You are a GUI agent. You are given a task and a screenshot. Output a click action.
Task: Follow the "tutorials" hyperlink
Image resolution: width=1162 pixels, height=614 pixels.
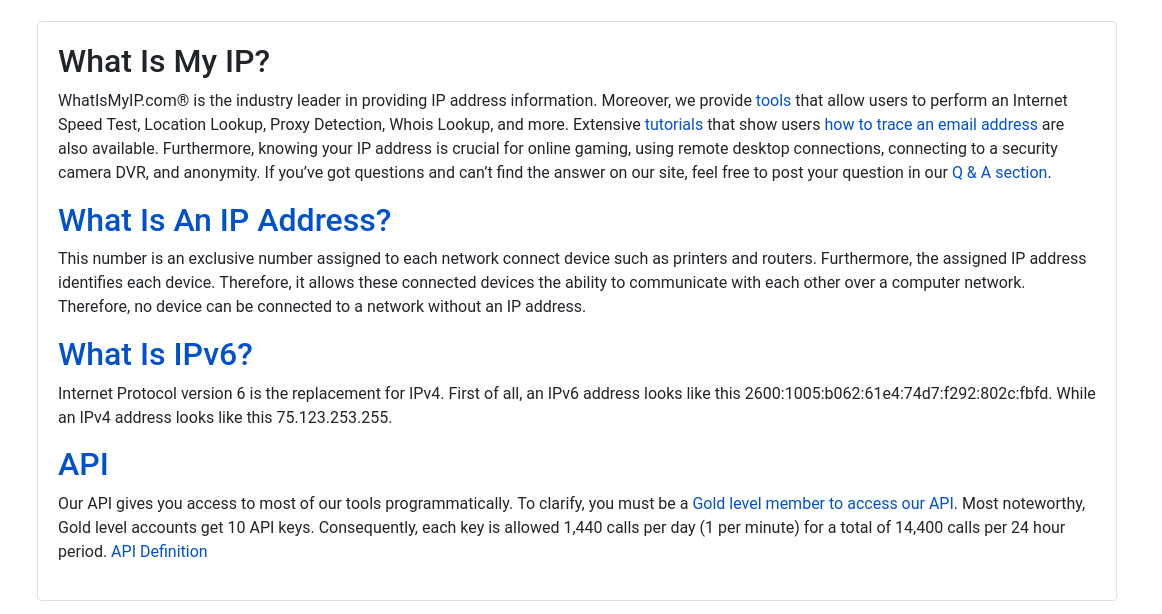pyautogui.click(x=673, y=124)
